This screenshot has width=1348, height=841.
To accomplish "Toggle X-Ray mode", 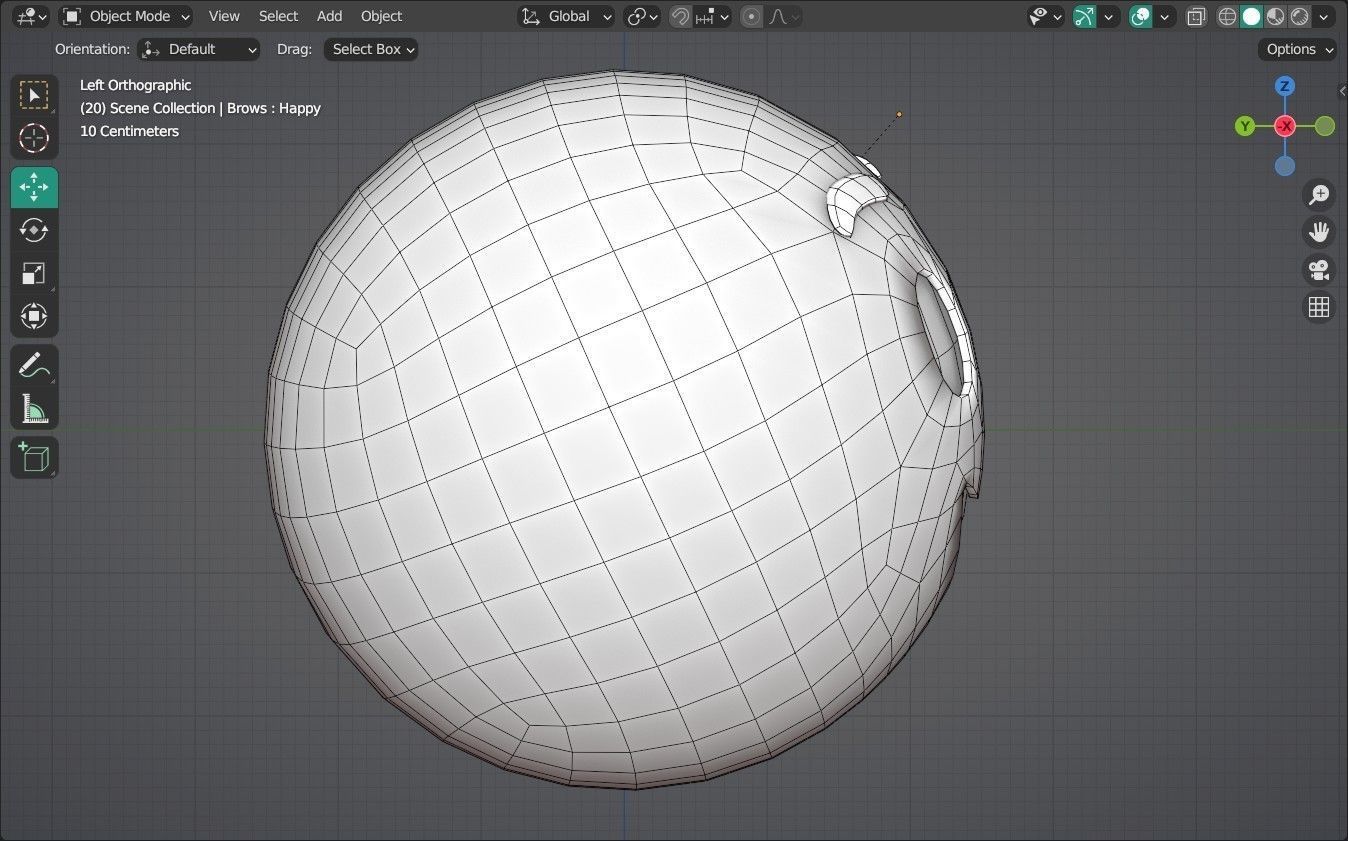I will (x=1196, y=16).
